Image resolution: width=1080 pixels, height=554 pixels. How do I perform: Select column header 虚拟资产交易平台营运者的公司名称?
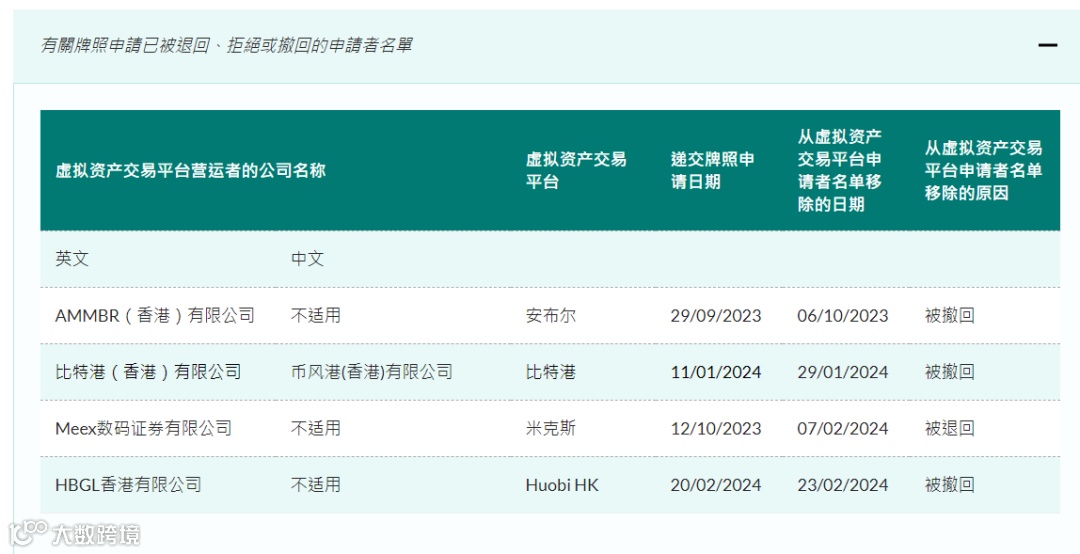tap(190, 170)
